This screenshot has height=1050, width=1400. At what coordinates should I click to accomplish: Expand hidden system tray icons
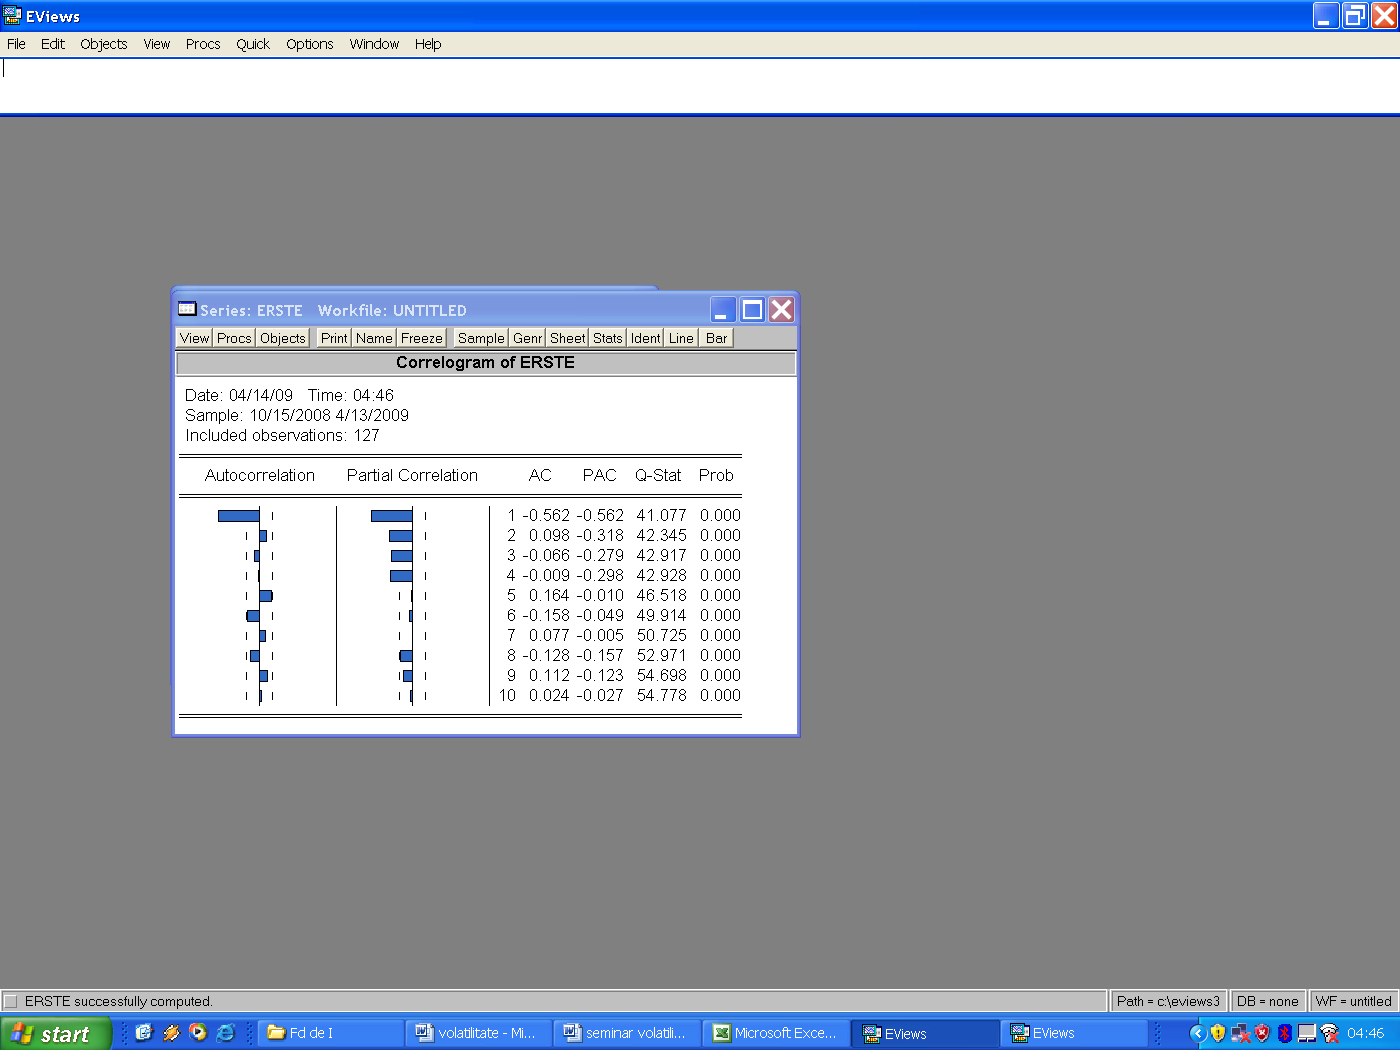pyautogui.click(x=1197, y=1033)
